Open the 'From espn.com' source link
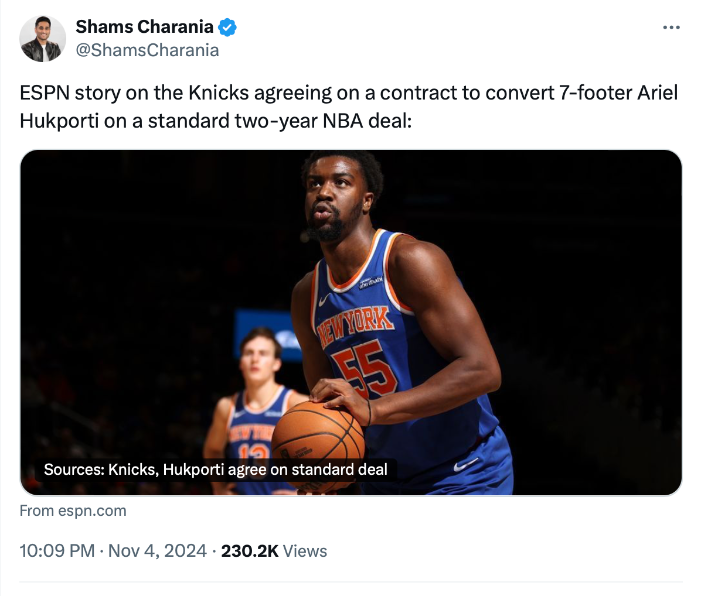 pyautogui.click(x=73, y=510)
